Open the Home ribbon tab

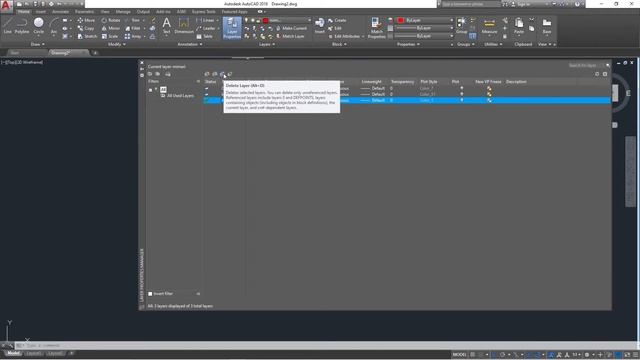pyautogui.click(x=24, y=12)
